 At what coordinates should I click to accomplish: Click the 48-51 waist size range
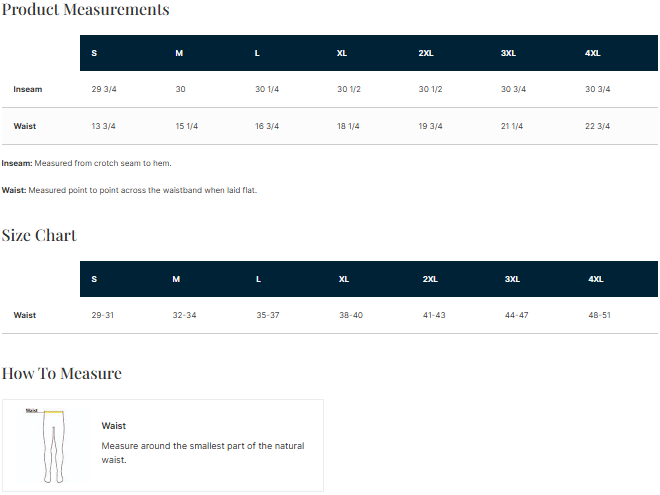599,315
